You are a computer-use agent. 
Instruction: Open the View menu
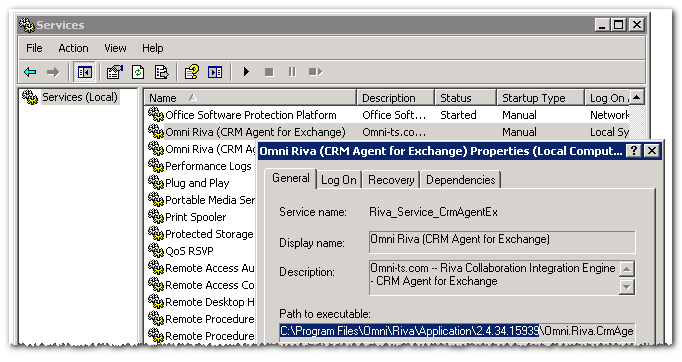coord(115,48)
